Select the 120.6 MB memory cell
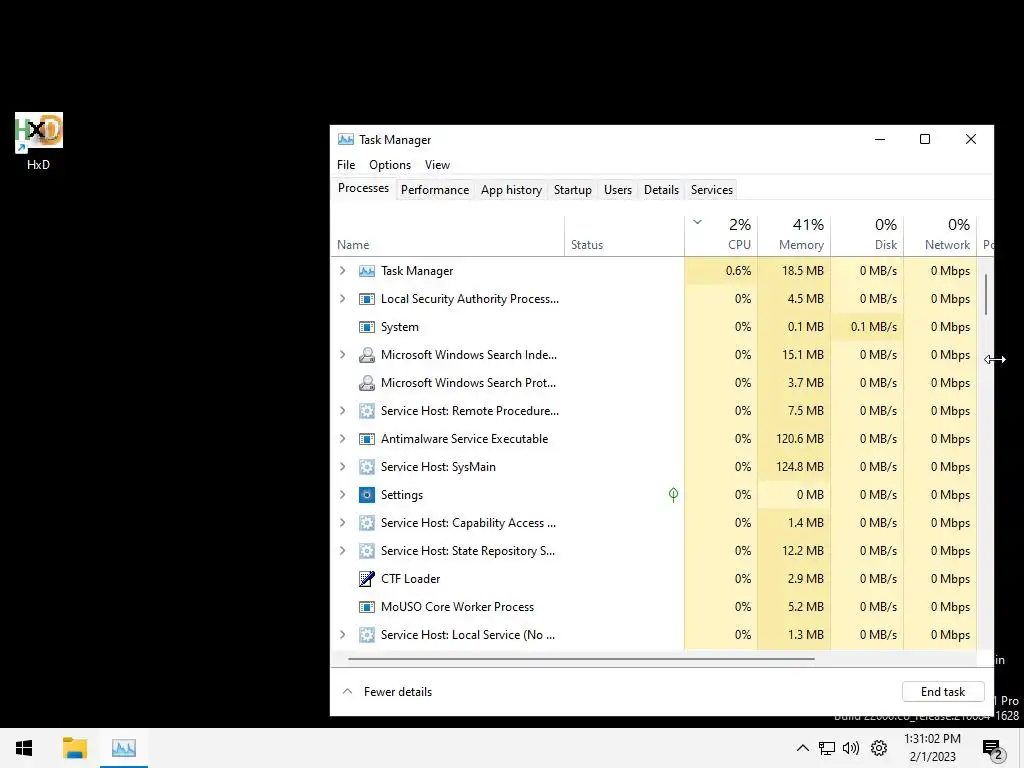This screenshot has height=768, width=1024. point(794,440)
